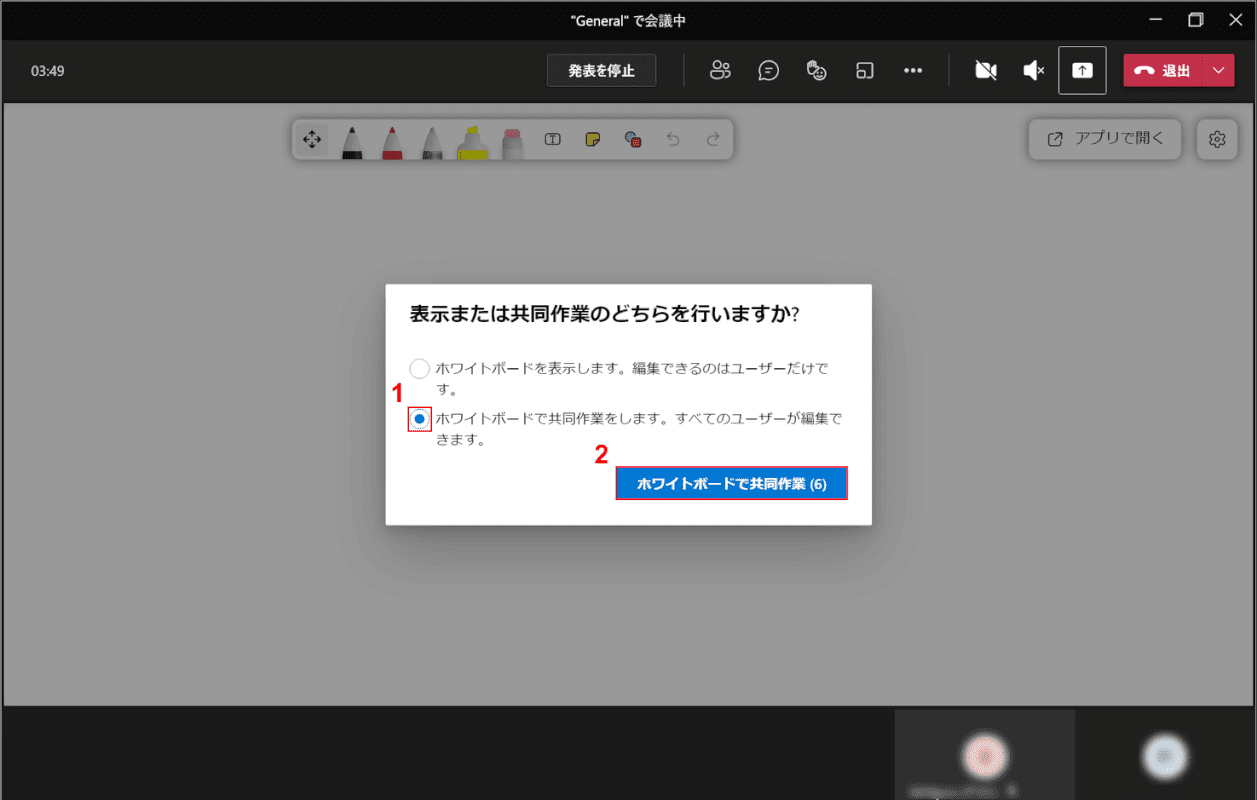Screen dimensions: 1257x800
Task: Open the meeting chat
Action: pos(768,71)
